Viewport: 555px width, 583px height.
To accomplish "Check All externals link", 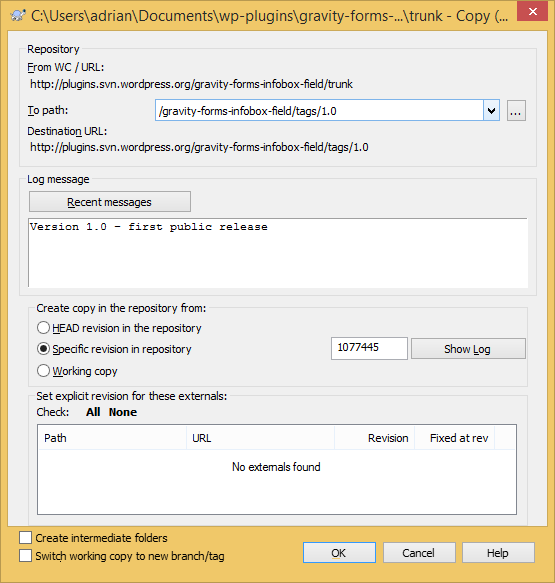I will pyautogui.click(x=93, y=412).
